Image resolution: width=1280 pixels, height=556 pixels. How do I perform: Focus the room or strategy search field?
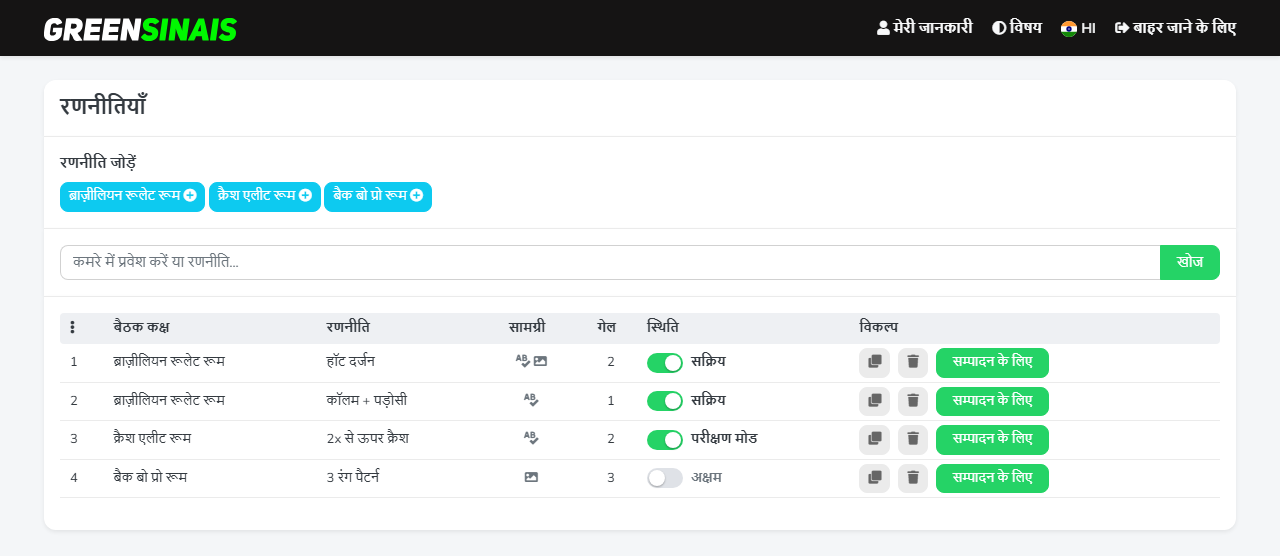(610, 262)
